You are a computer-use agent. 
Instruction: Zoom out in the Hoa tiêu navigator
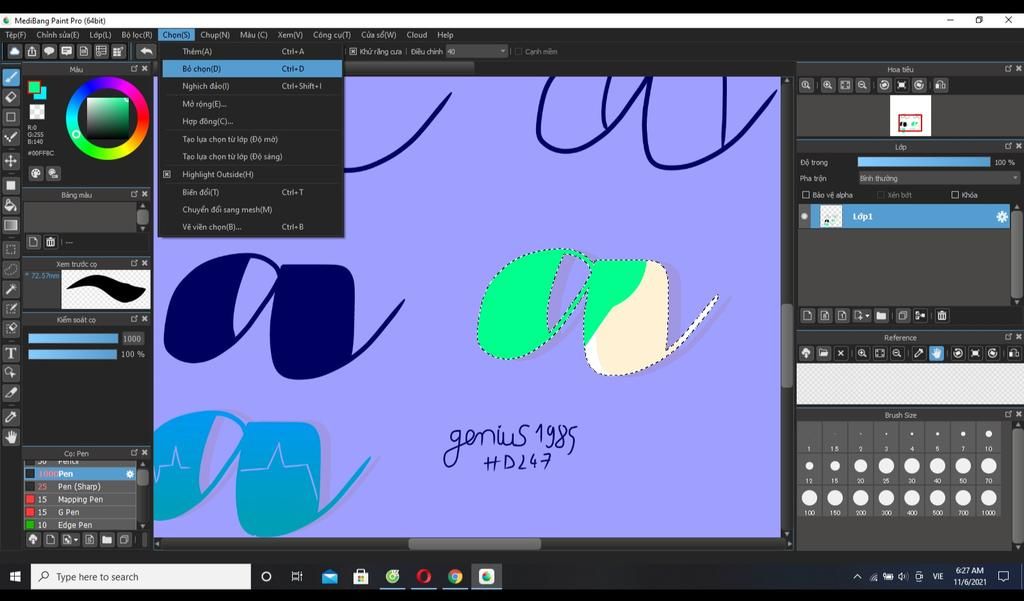863,85
